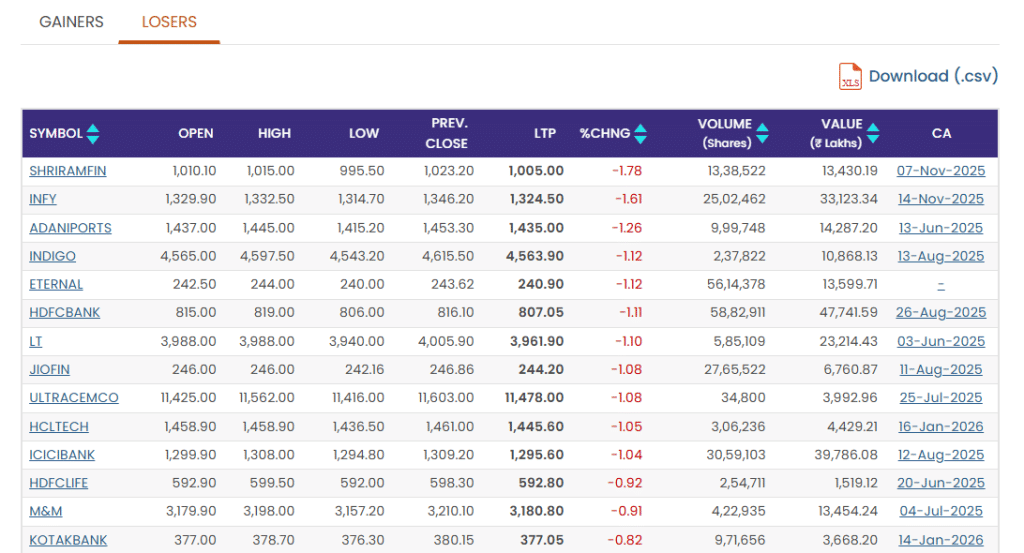This screenshot has height=553, width=1024.
Task: Open corporate action date 07-Nov-2025
Action: 940,171
